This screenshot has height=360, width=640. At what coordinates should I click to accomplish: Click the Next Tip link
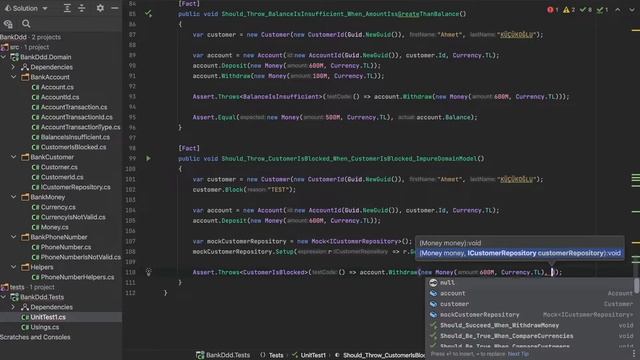pyautogui.click(x=518, y=354)
